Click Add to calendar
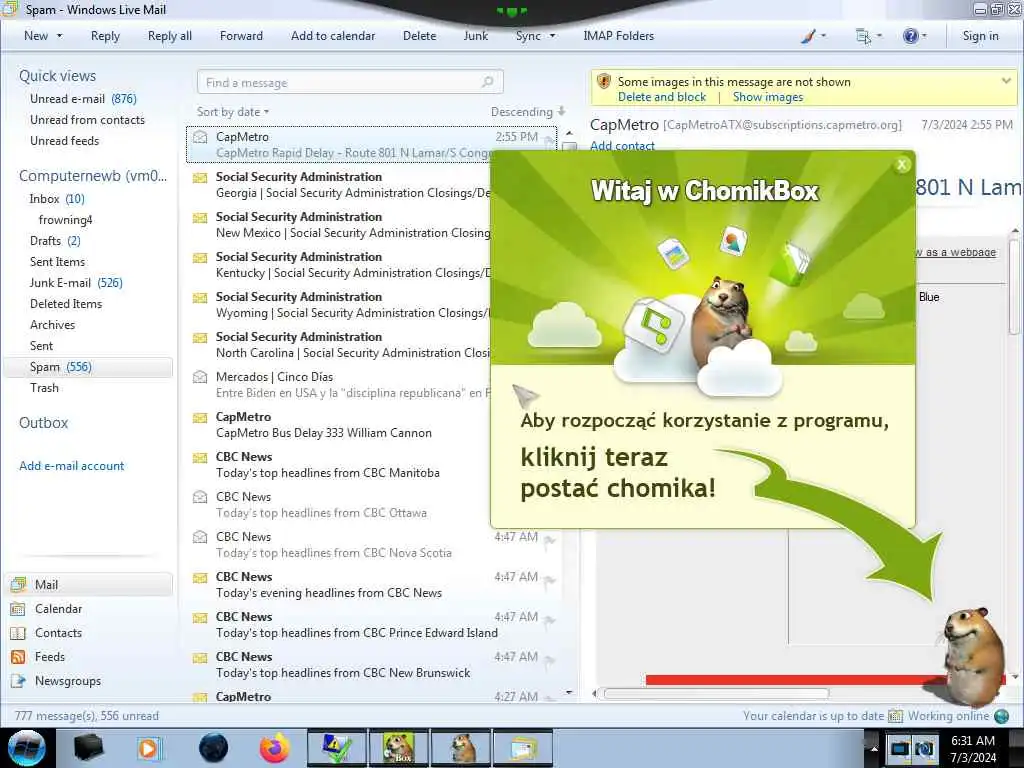 click(x=333, y=36)
